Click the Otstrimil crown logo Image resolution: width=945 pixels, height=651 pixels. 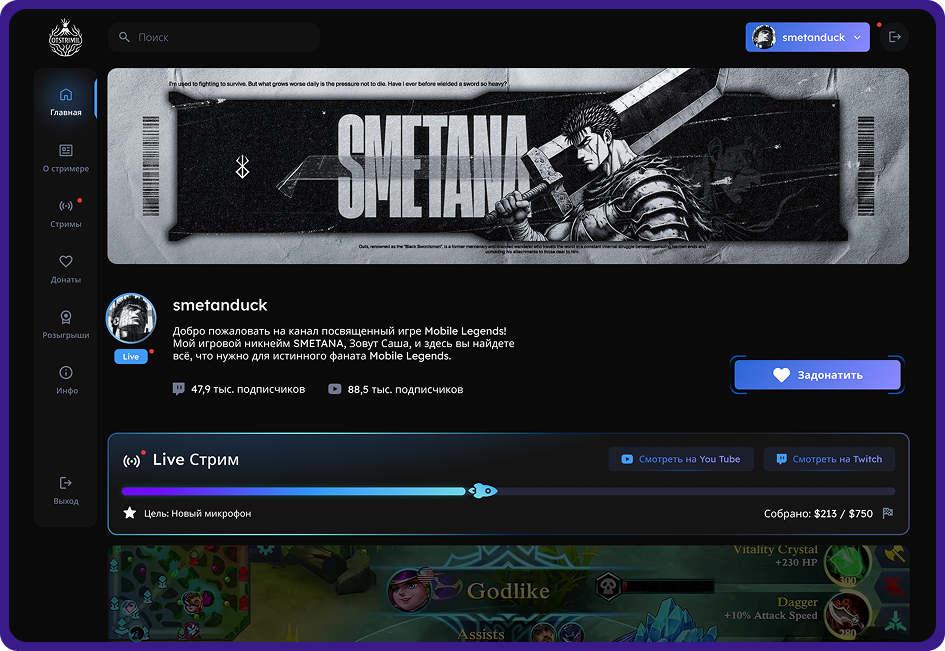click(x=65, y=37)
